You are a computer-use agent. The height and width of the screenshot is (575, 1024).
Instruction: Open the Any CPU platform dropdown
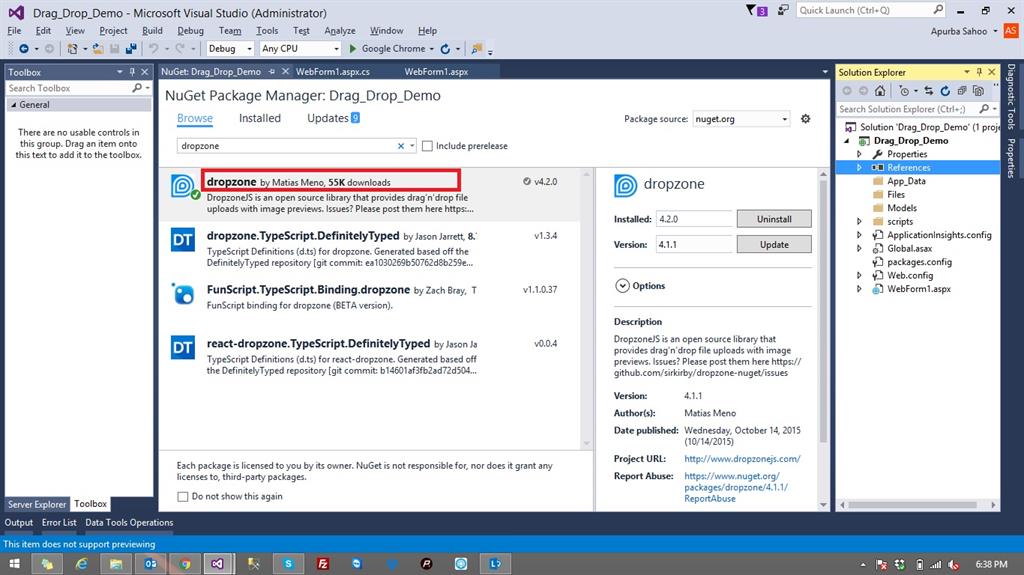click(x=300, y=48)
